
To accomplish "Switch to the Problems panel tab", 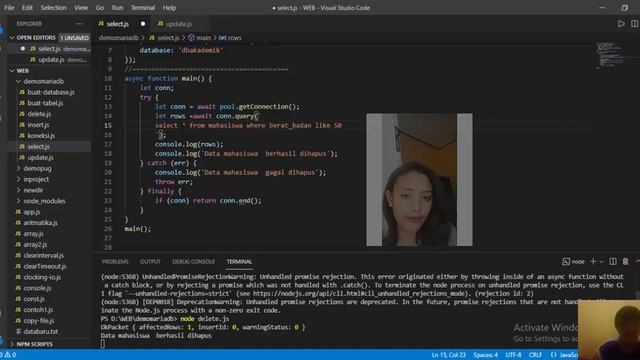I will [x=115, y=262].
